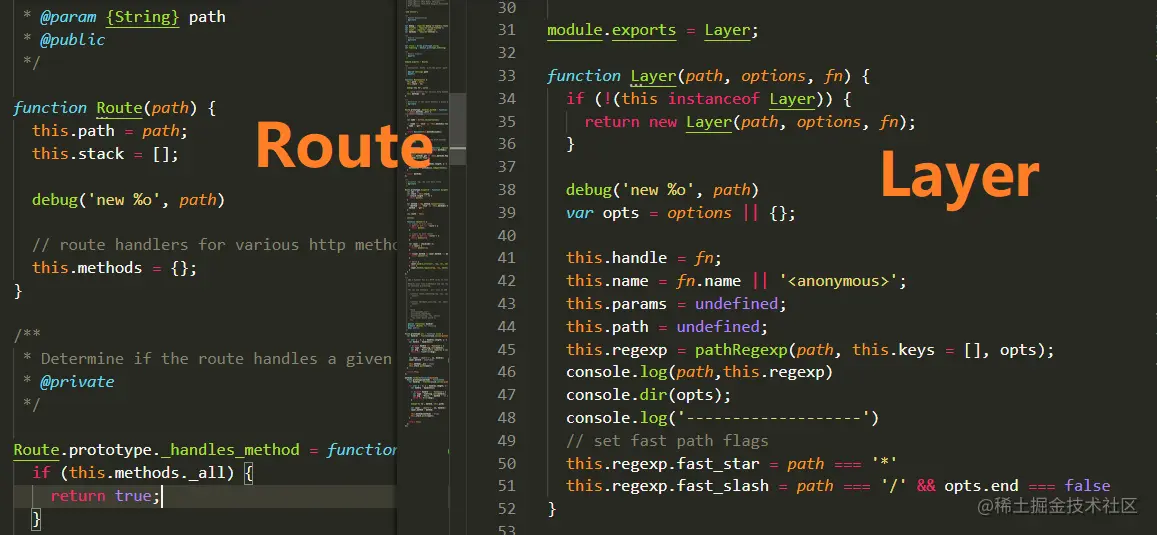Click 'opts.end' on line 51
Viewport: 1157px width, 535px height.
pos(981,486)
